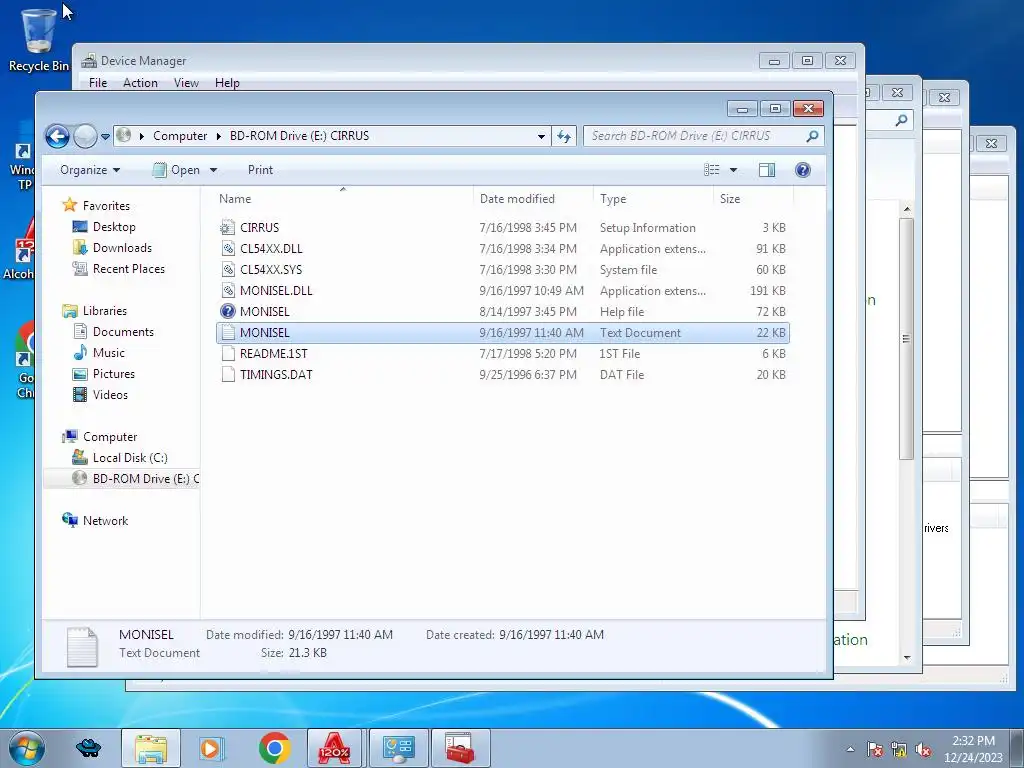Select the MONISEL help file icon
This screenshot has height=768, width=1024.
[x=227, y=312]
